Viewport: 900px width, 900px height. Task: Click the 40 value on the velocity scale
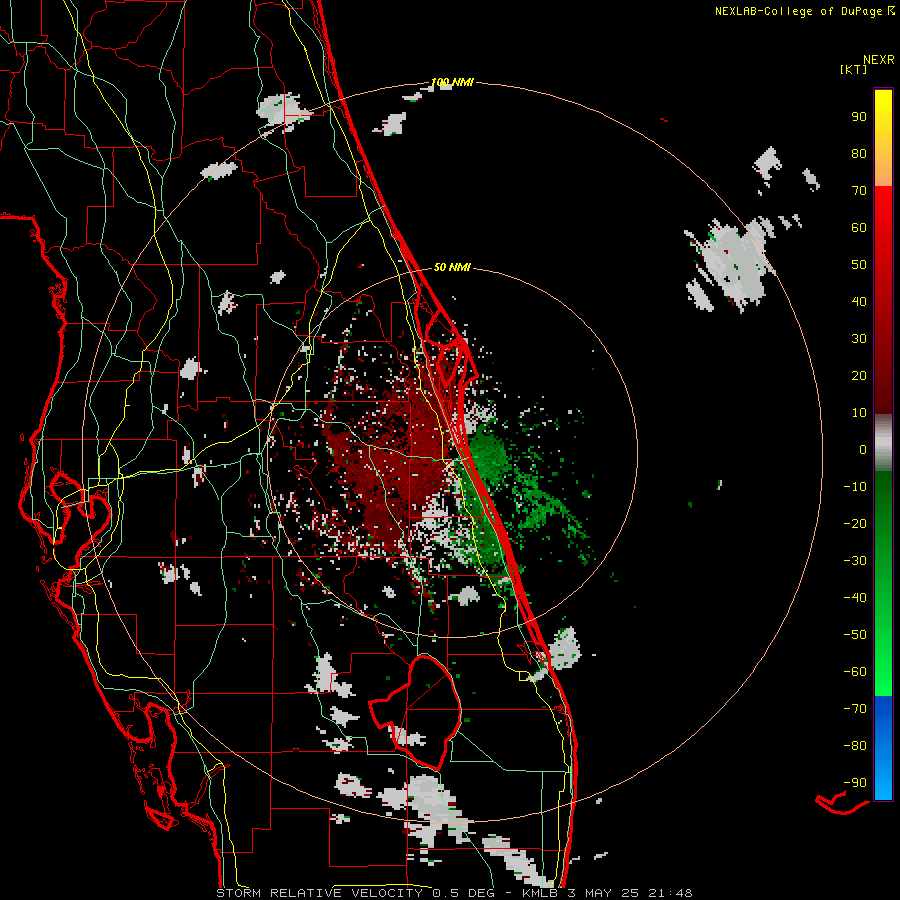pos(859,301)
